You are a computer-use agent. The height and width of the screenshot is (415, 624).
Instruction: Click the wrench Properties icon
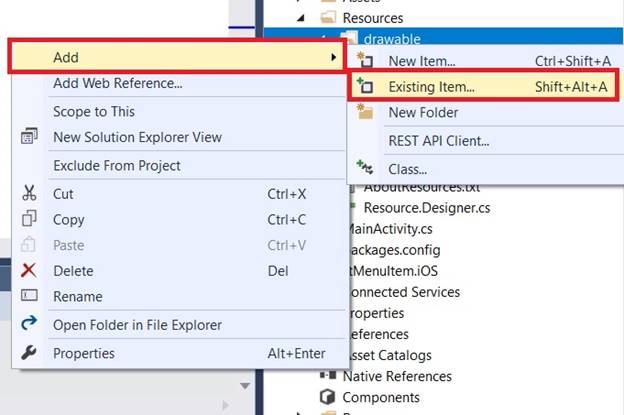coord(29,352)
